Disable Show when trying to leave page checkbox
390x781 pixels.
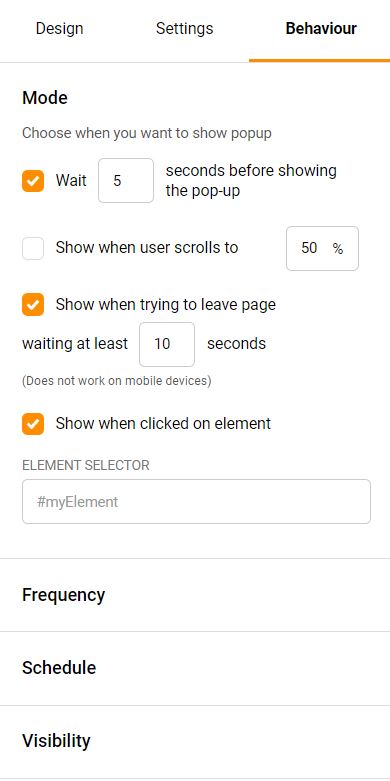[33, 305]
